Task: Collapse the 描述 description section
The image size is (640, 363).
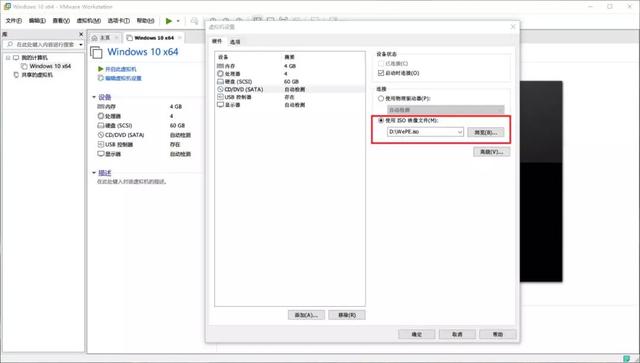Action: (94, 173)
